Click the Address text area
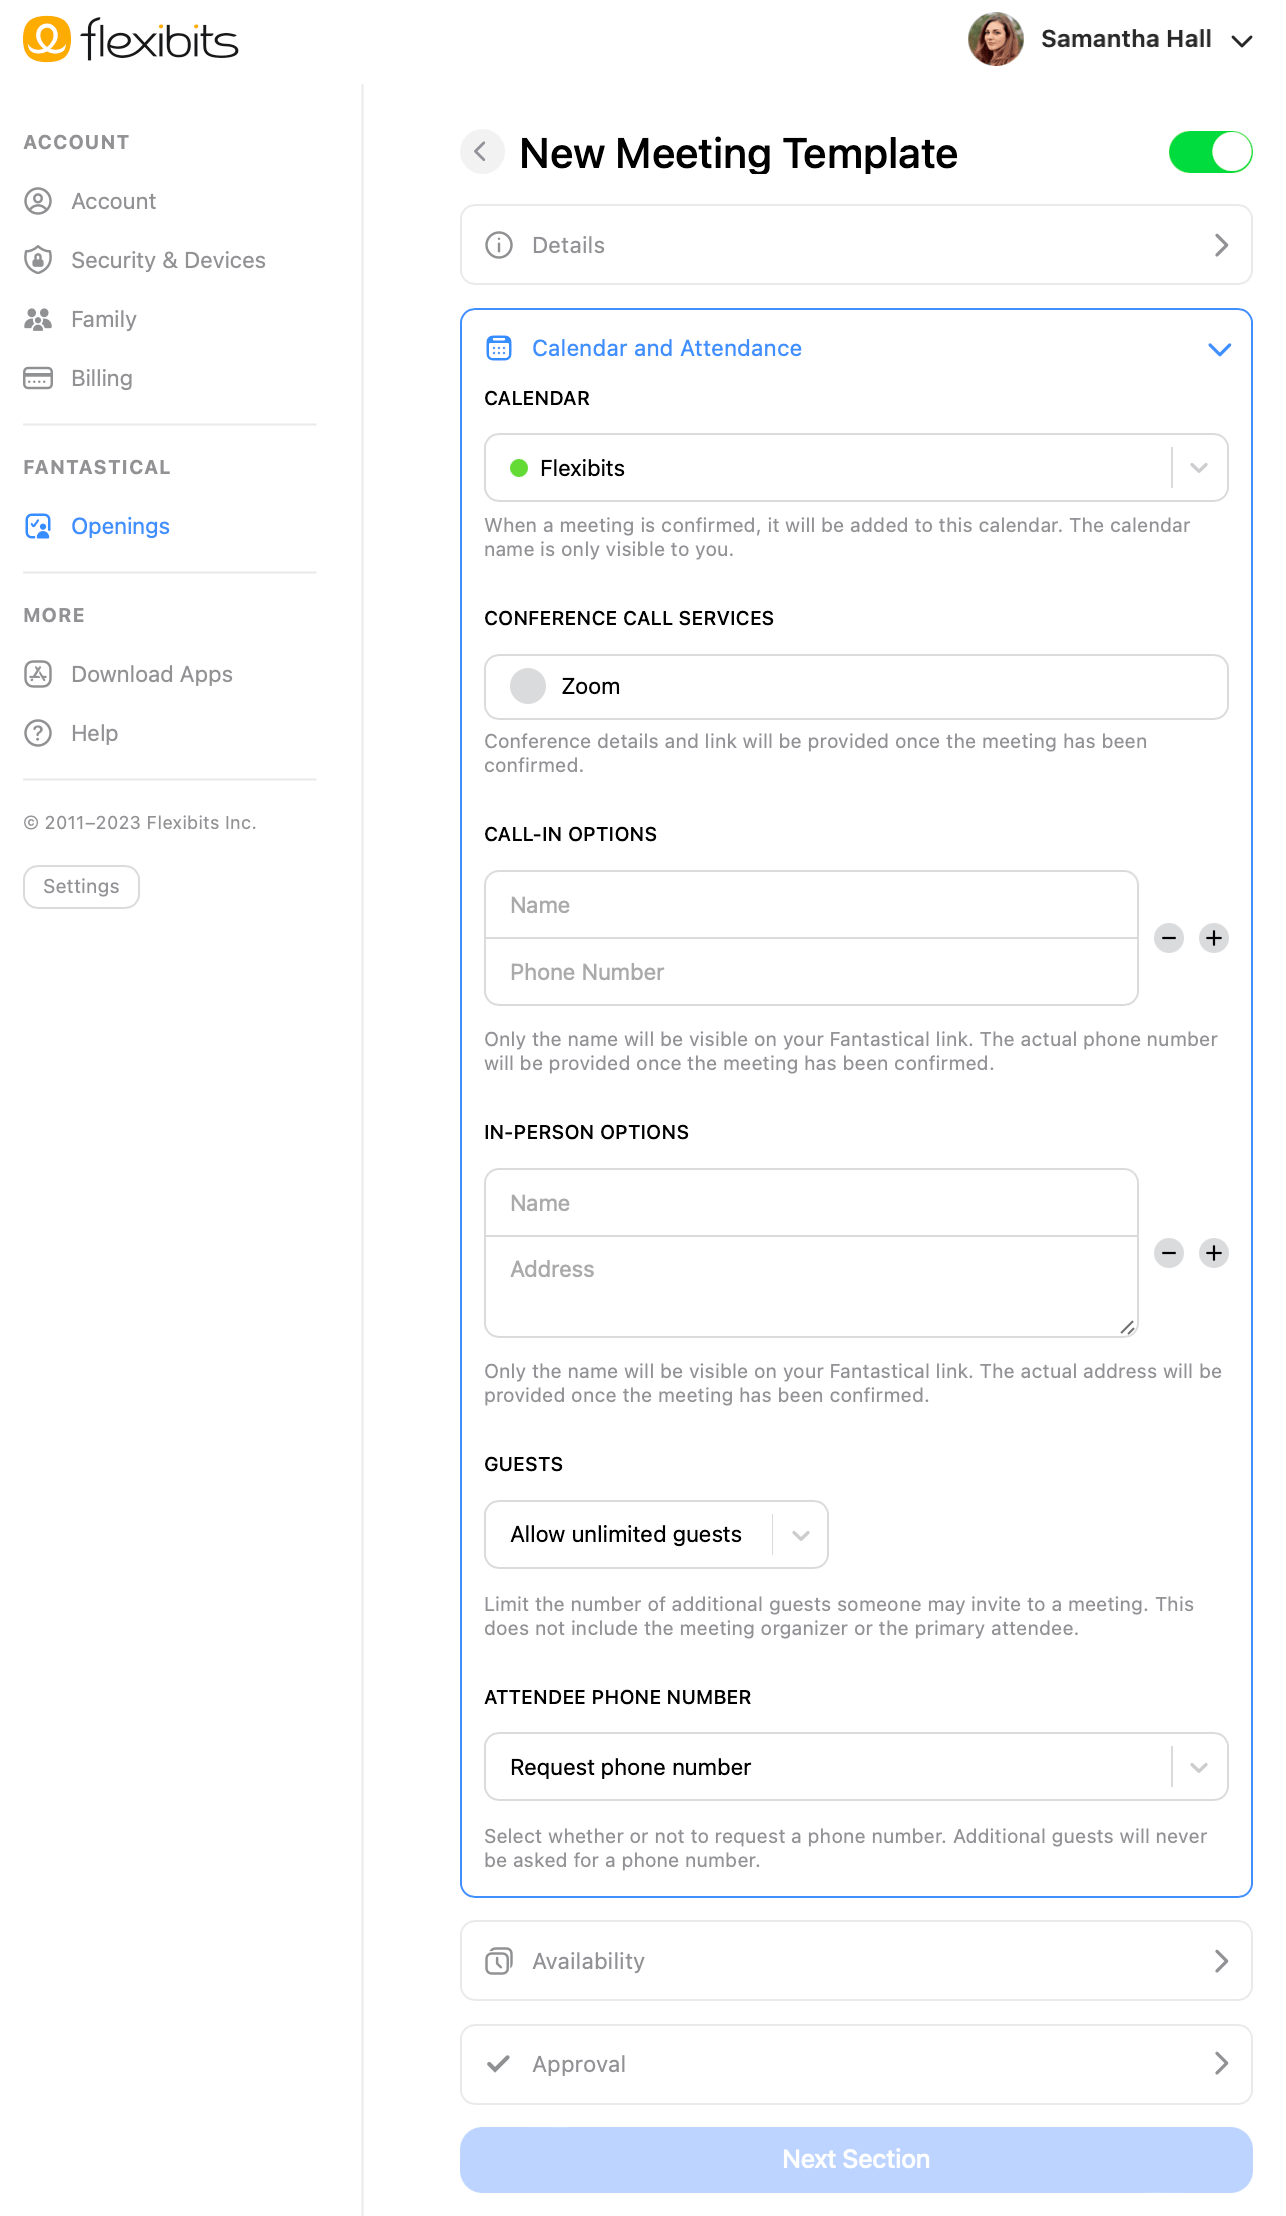This screenshot has width=1286, height=2216. coord(811,1287)
